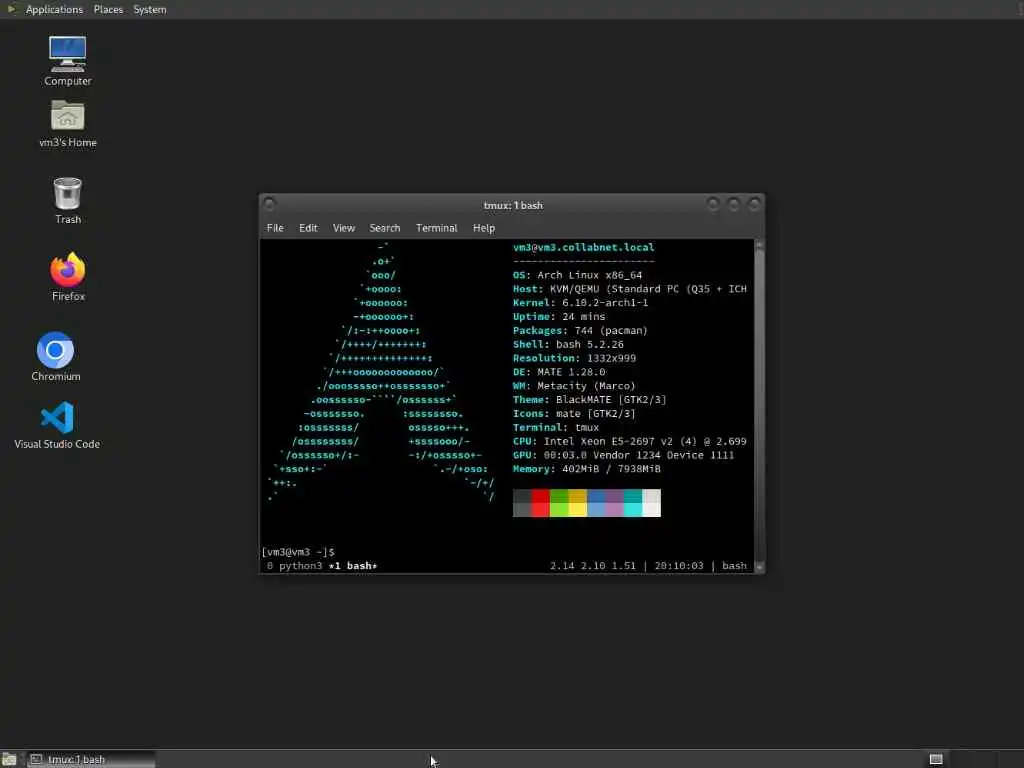Select the vm3's Home folder icon
1024x768 pixels.
(67, 124)
